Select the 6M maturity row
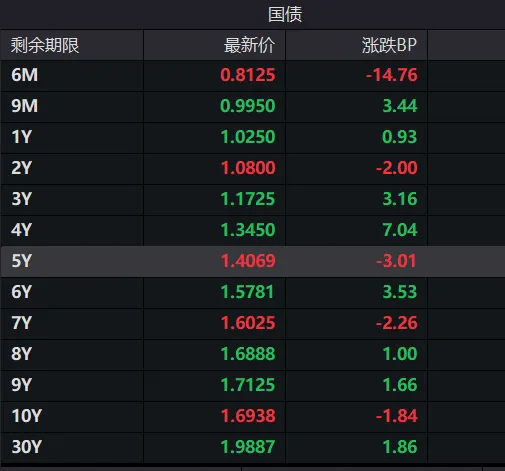The height and width of the screenshot is (471, 505). pos(252,75)
